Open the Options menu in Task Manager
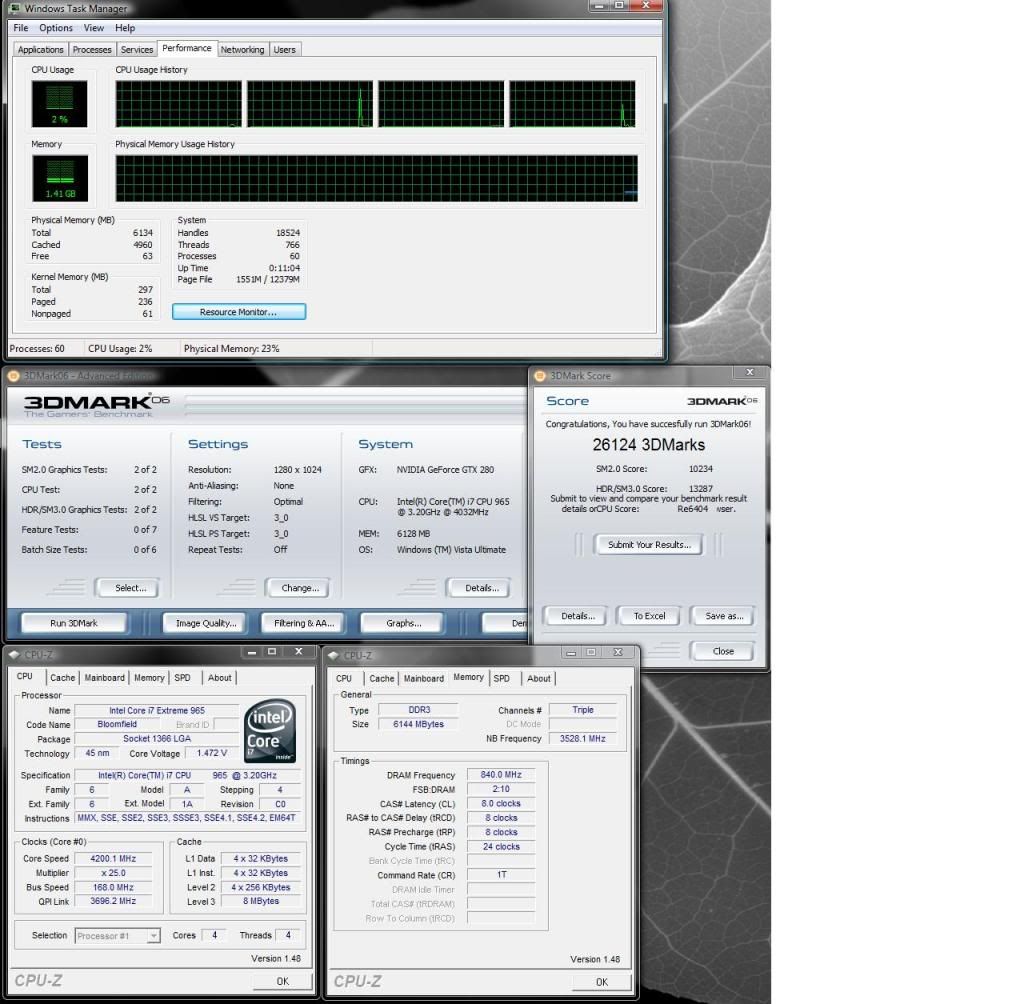Viewport: 1024px width, 1004px height. click(x=56, y=28)
